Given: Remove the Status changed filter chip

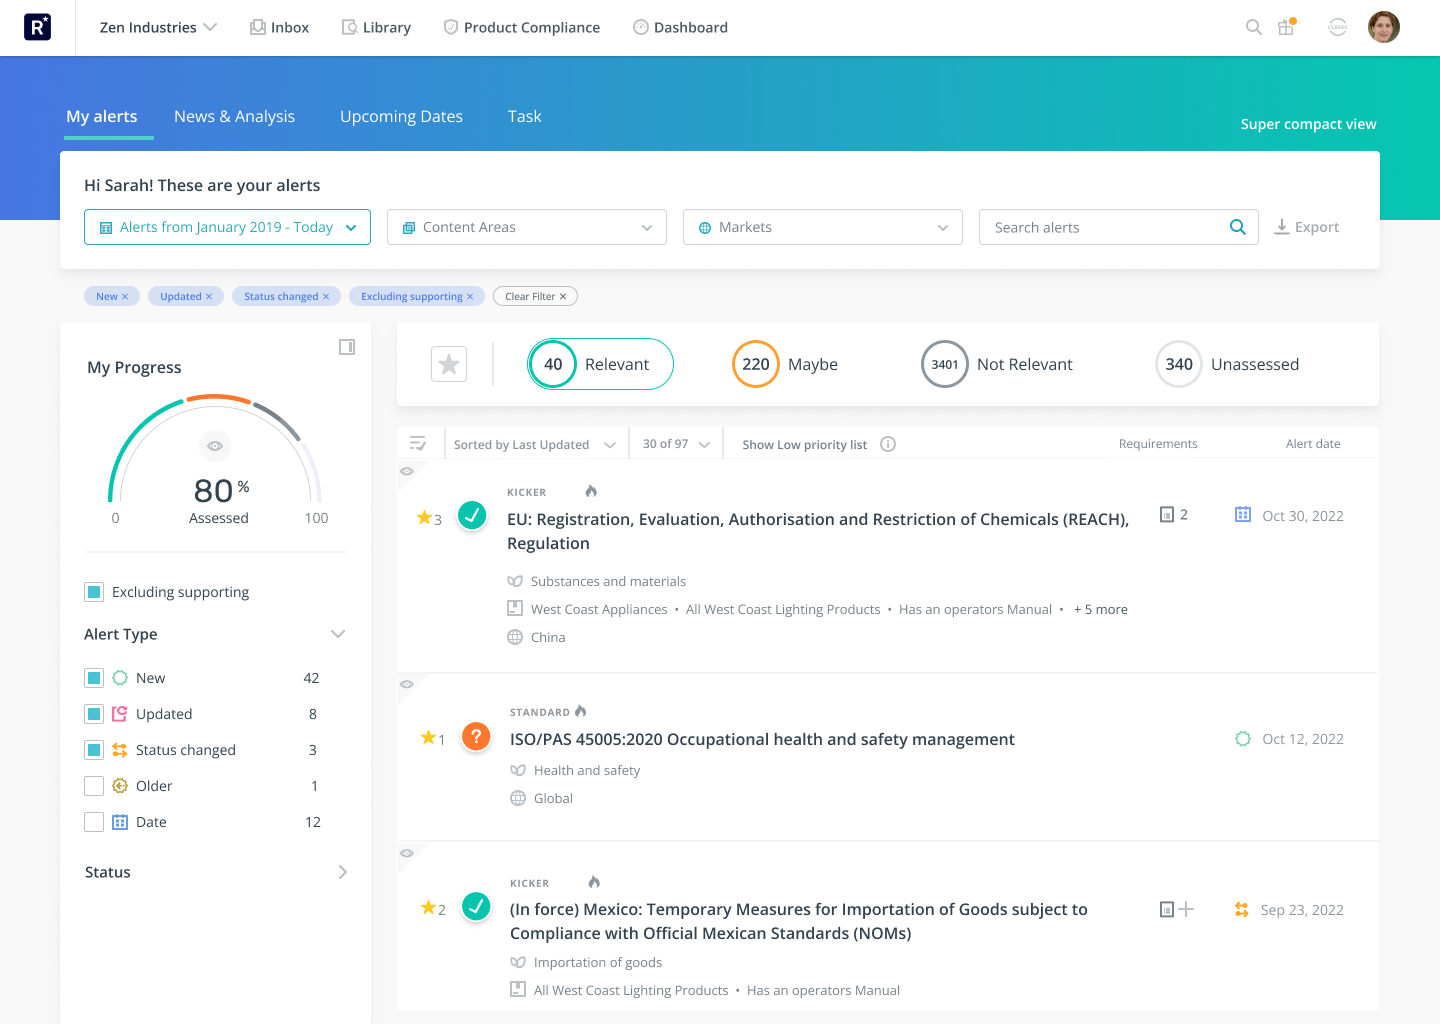Looking at the screenshot, I should pyautogui.click(x=326, y=297).
